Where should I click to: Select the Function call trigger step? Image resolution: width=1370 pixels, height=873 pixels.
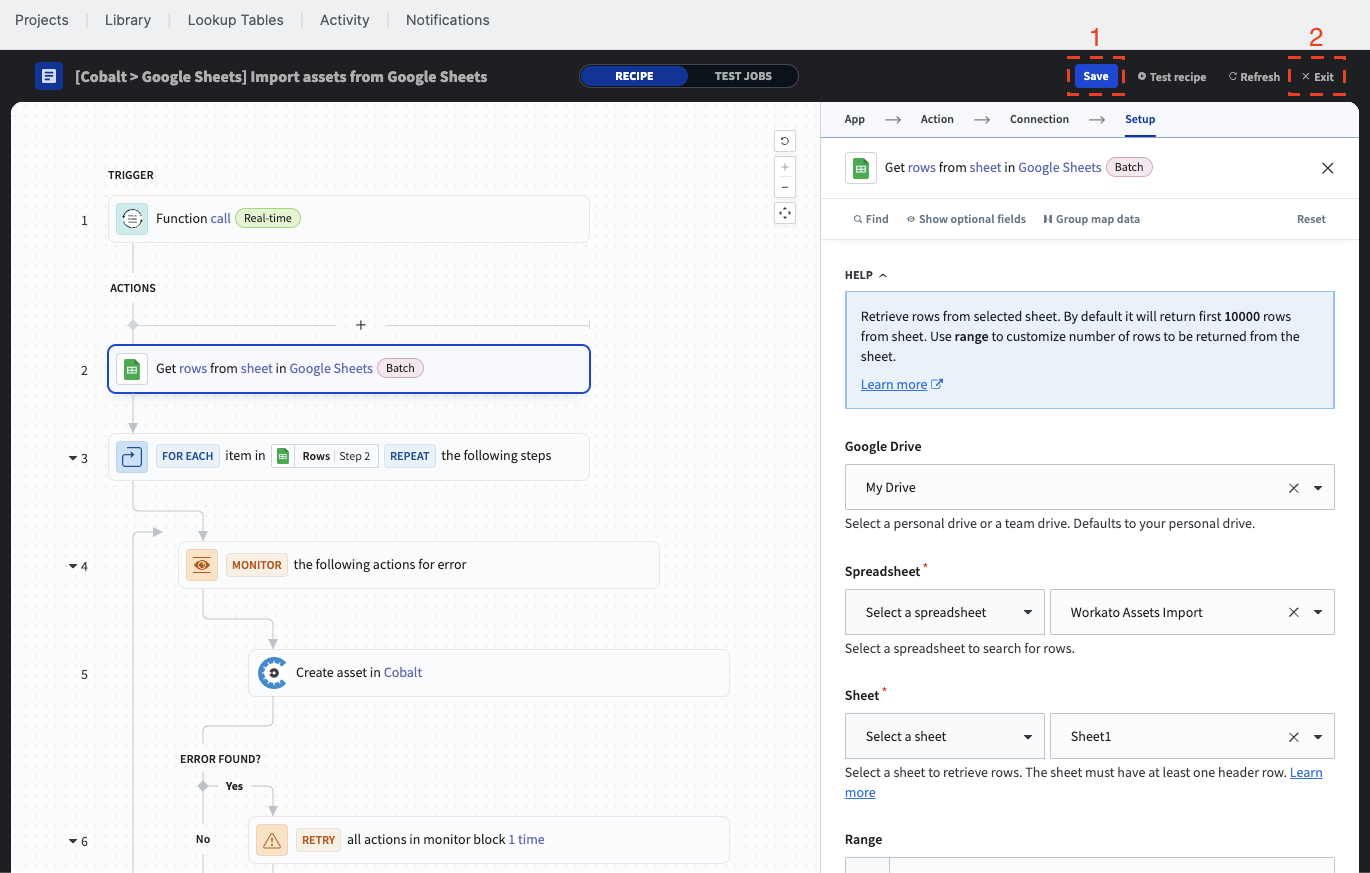pyautogui.click(x=349, y=219)
